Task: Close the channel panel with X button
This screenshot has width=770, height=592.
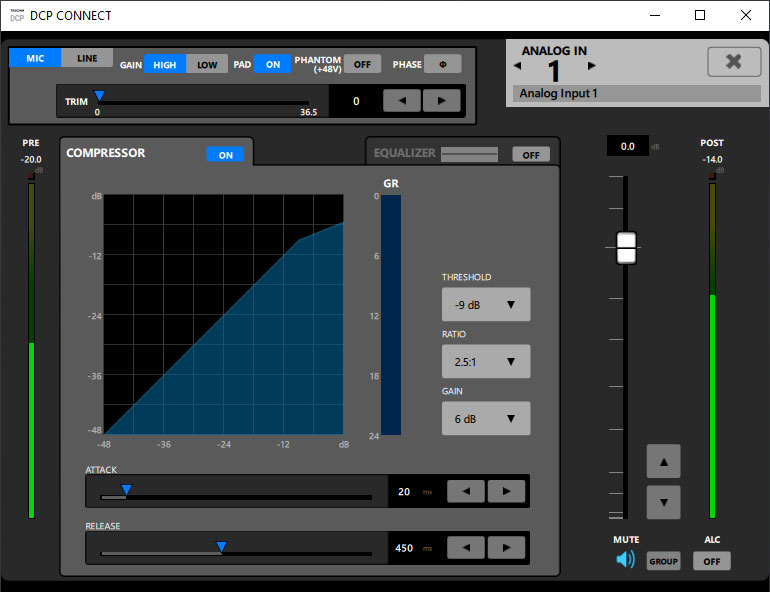Action: point(733,62)
